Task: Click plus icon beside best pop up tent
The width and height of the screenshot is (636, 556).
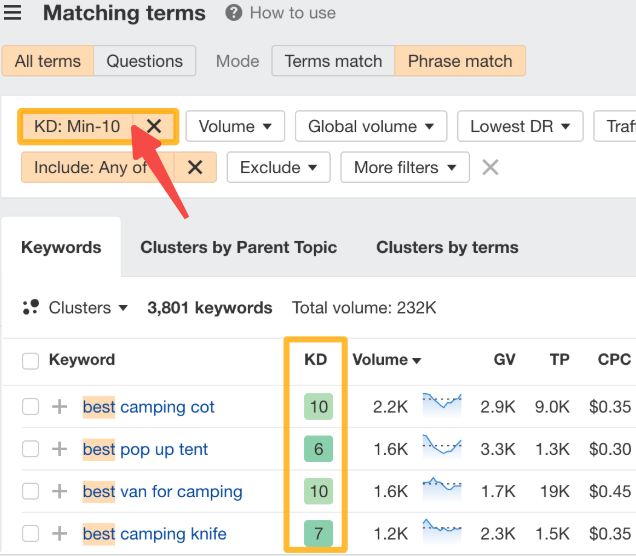Action: [60, 449]
